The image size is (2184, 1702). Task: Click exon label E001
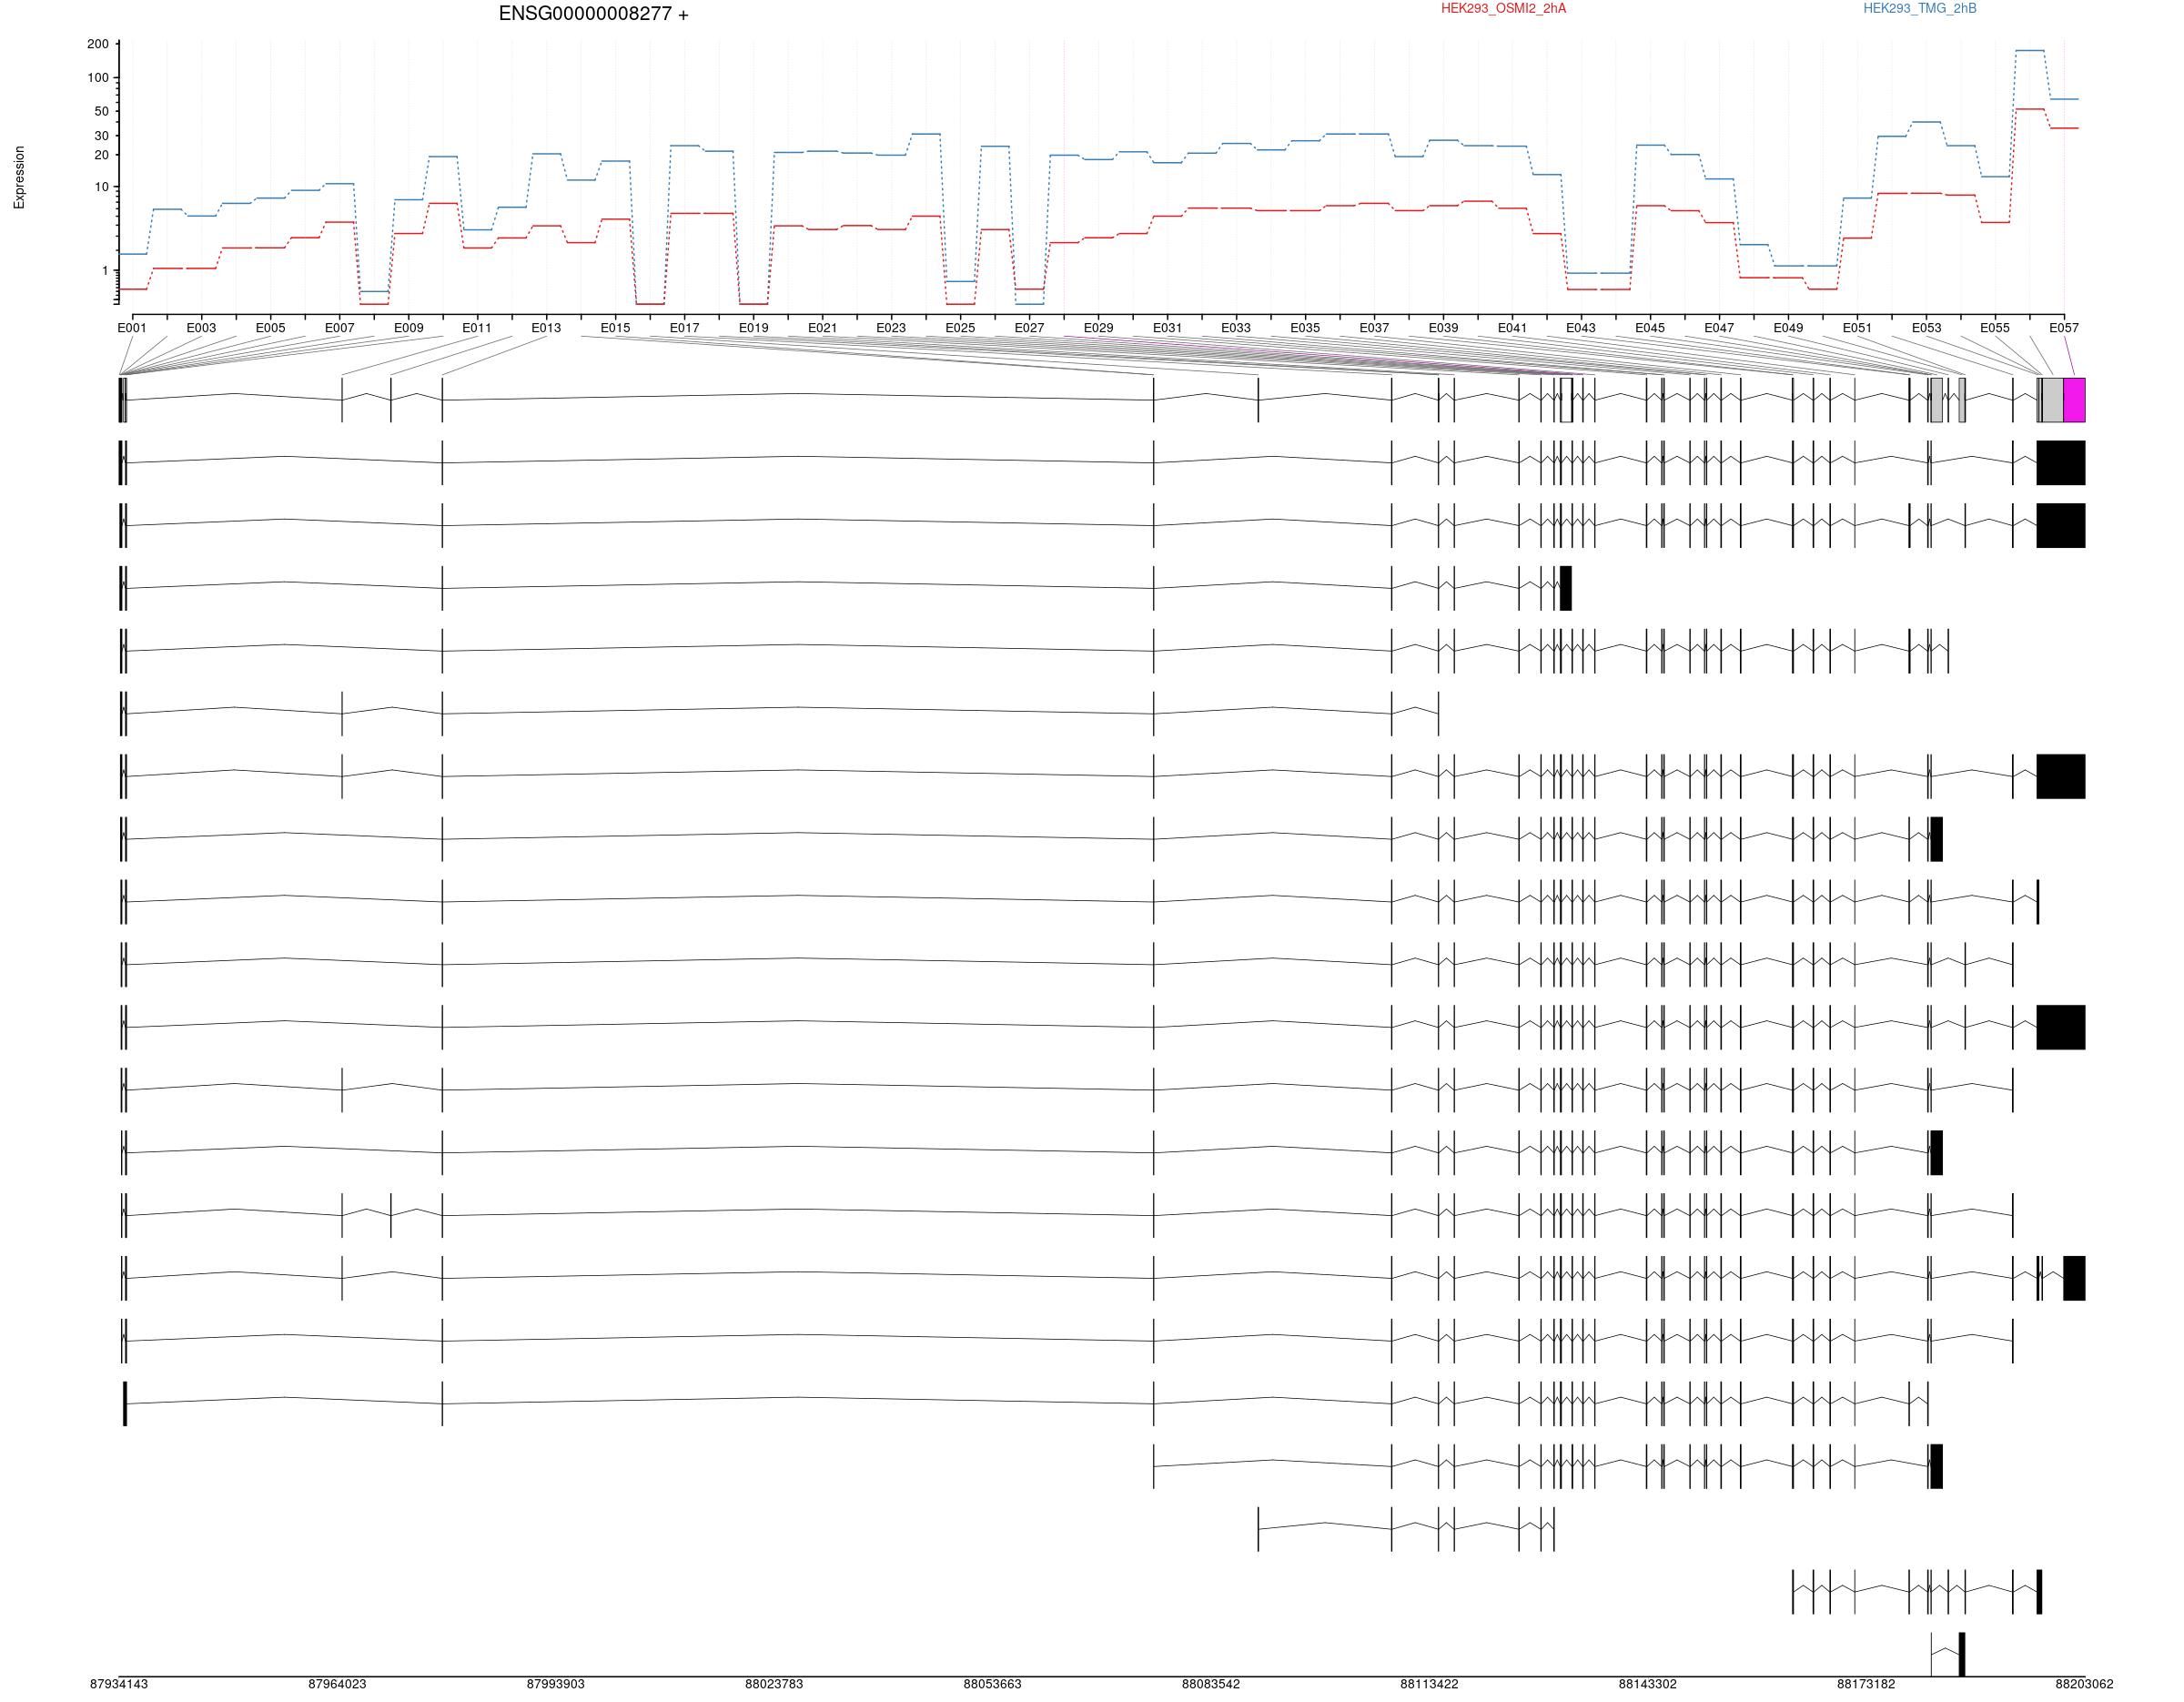click(132, 328)
